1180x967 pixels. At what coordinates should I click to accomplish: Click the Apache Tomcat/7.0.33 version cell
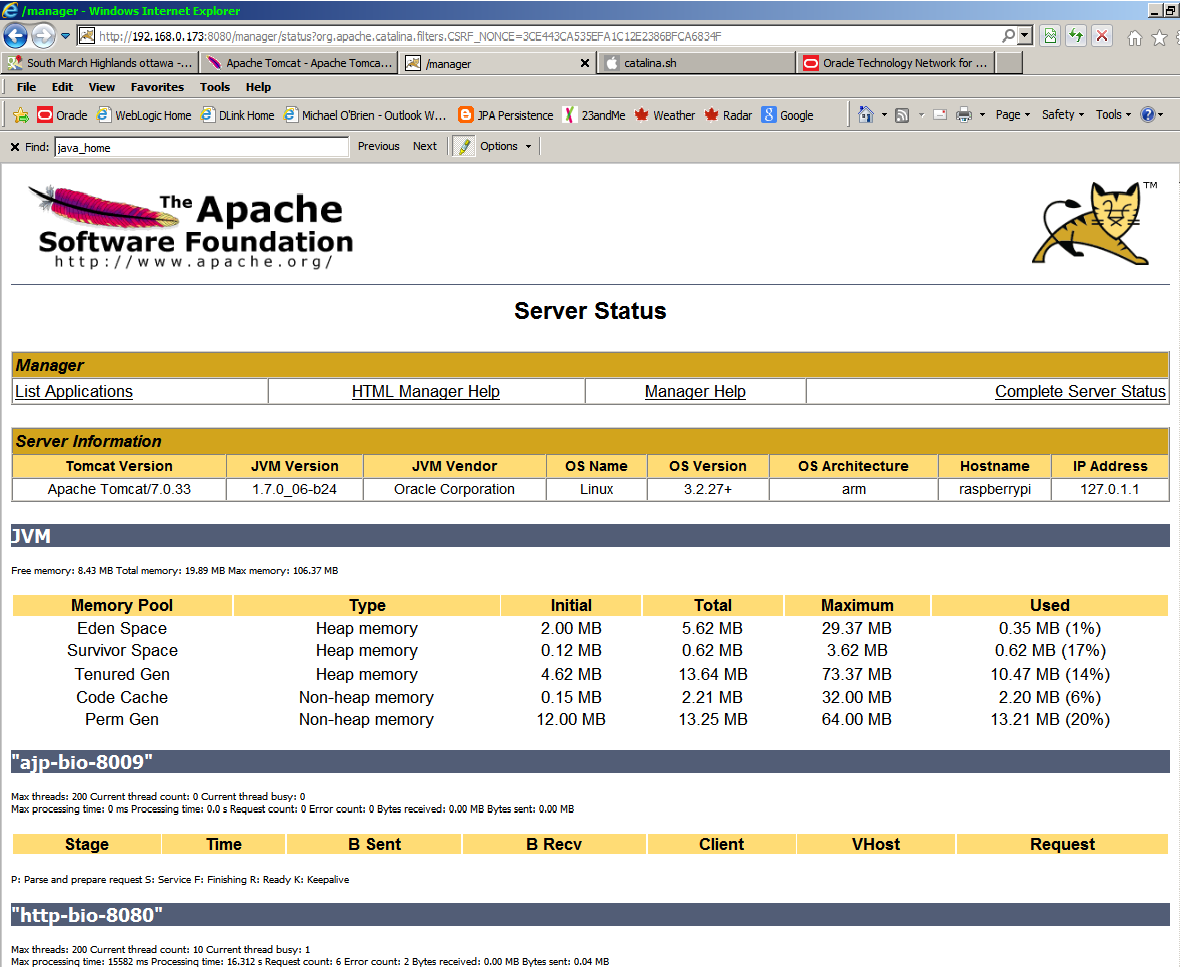coord(119,489)
